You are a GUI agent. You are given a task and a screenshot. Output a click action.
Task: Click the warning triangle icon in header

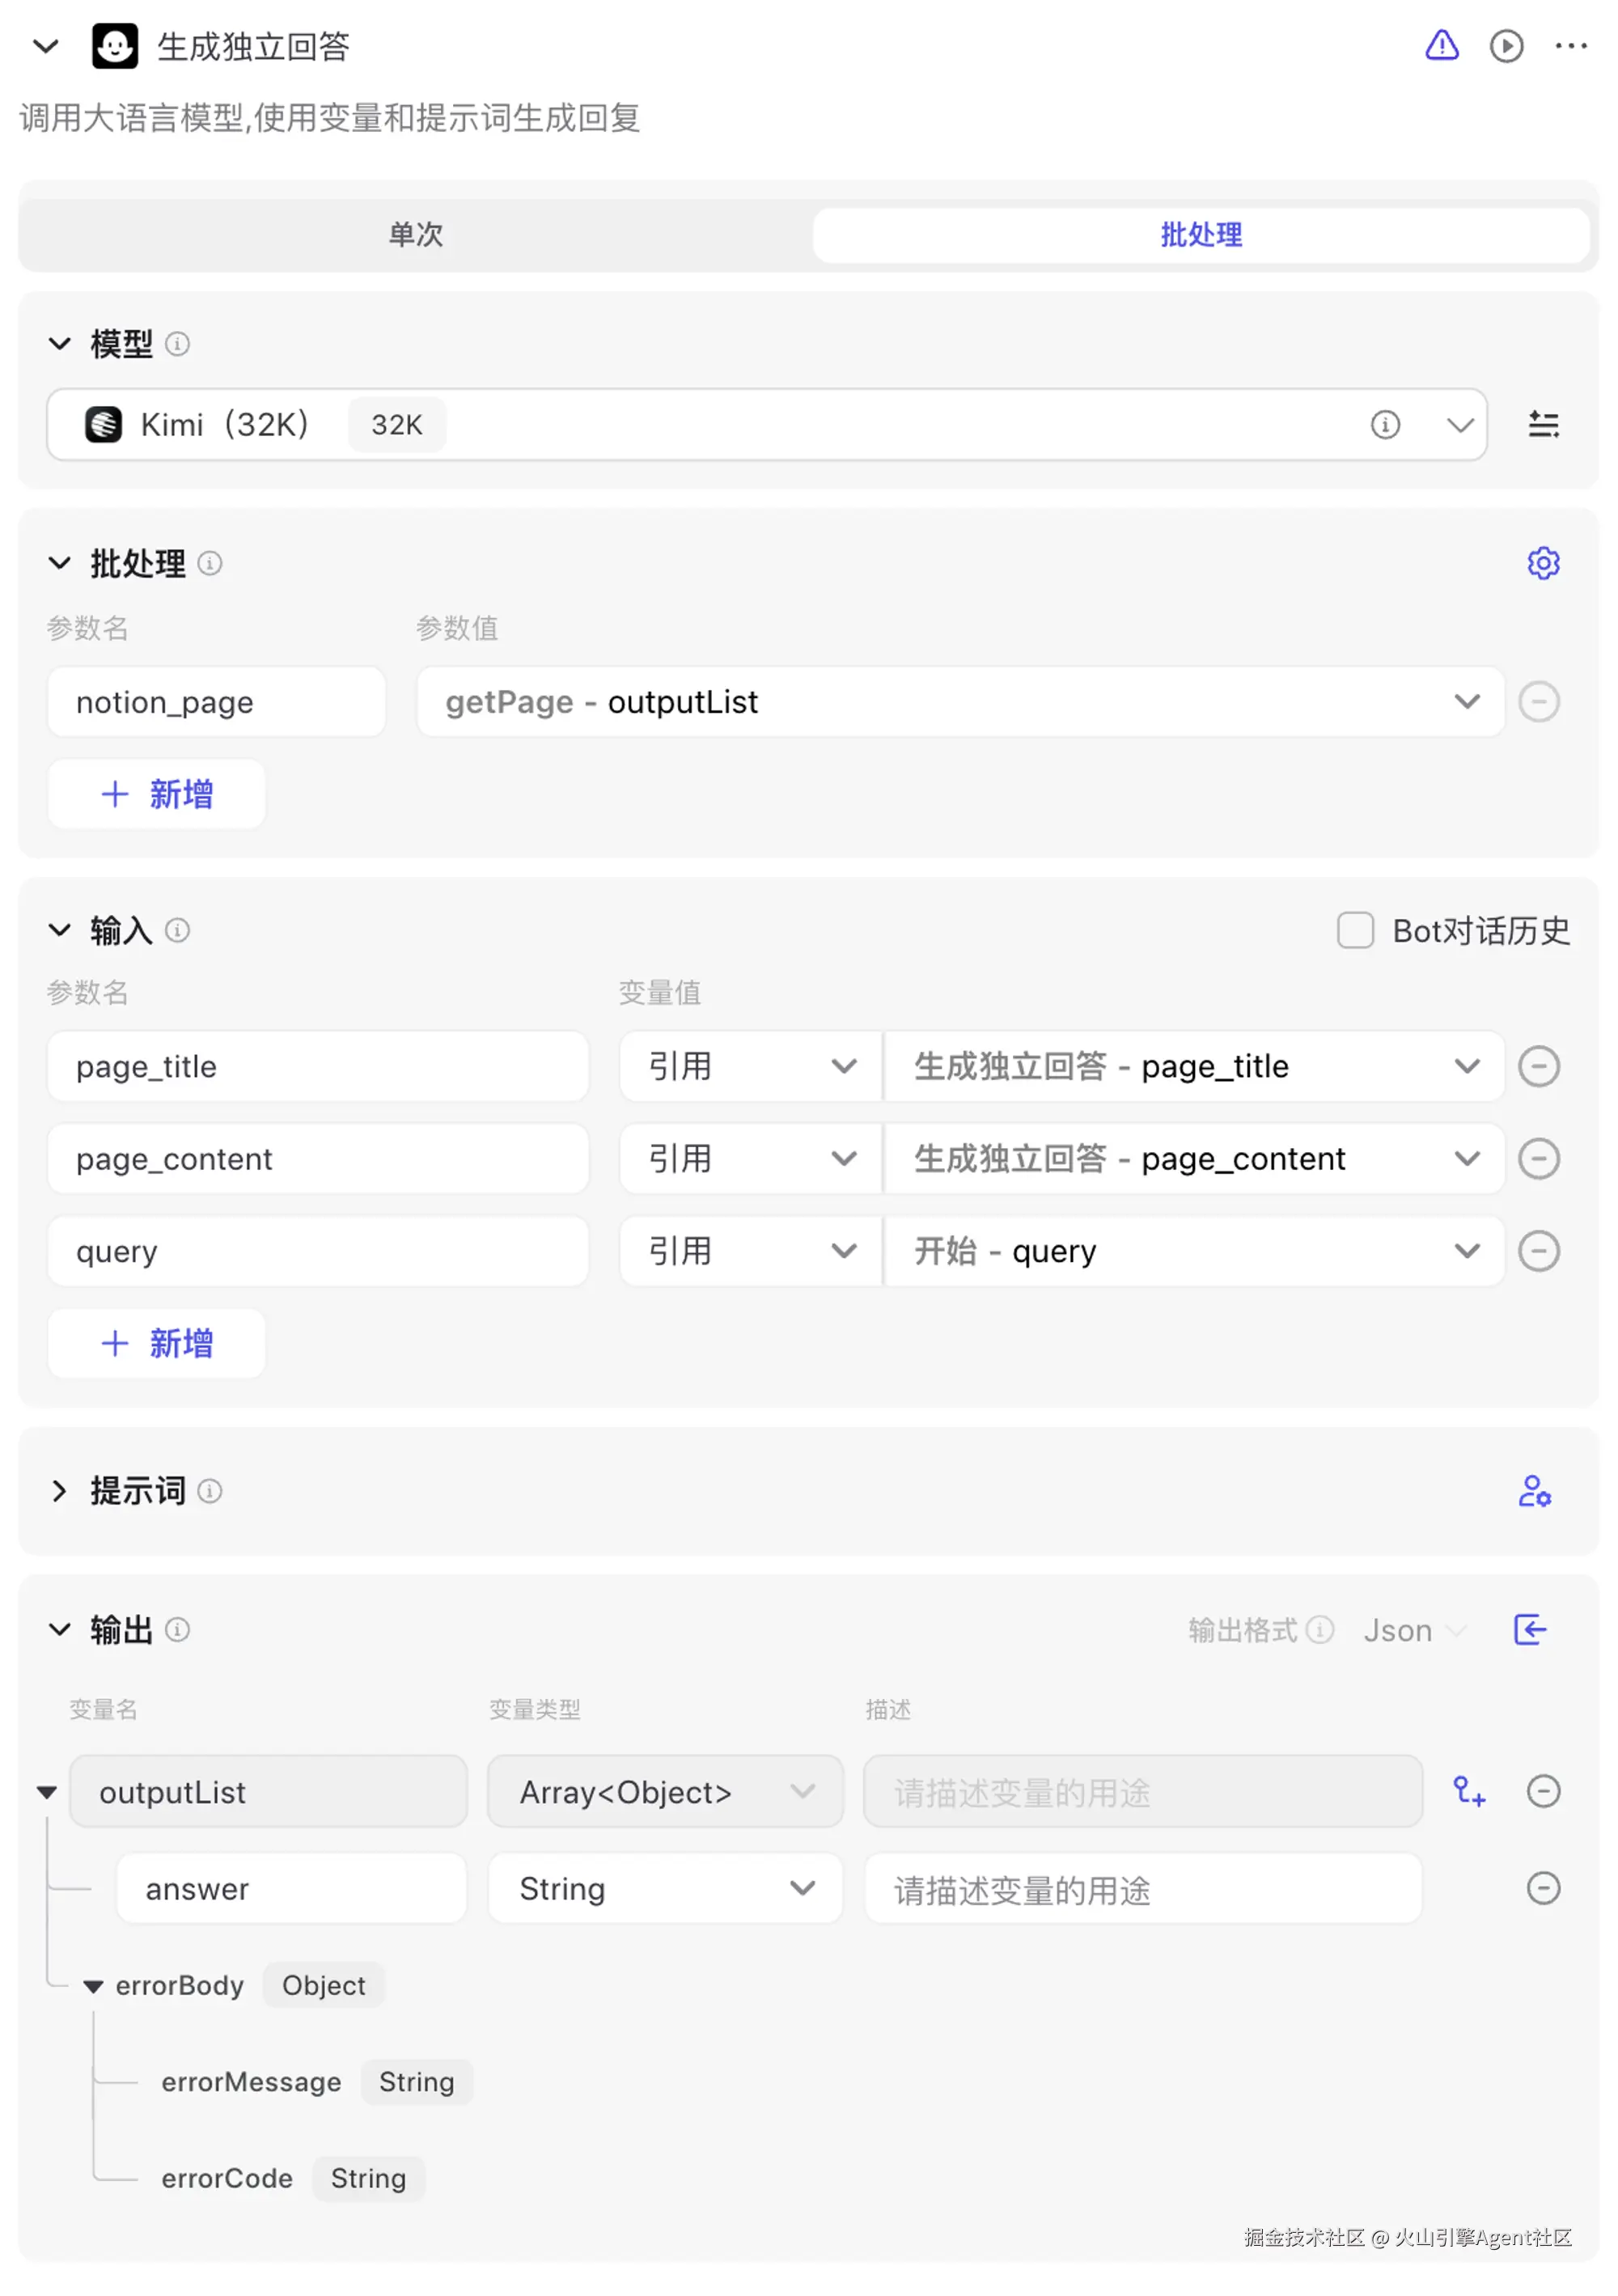[1441, 46]
